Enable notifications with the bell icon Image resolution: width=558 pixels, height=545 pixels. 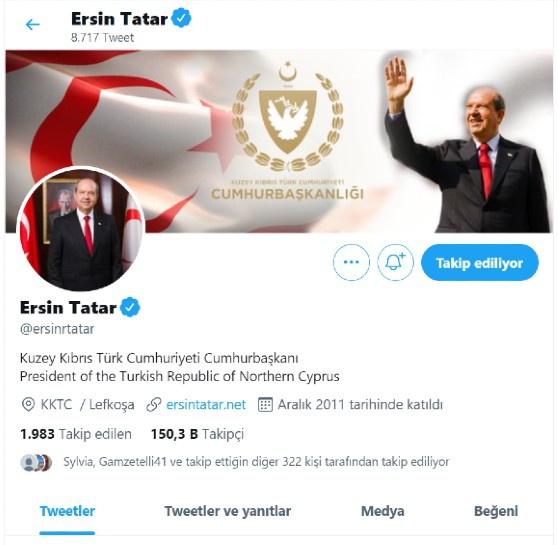[395, 262]
